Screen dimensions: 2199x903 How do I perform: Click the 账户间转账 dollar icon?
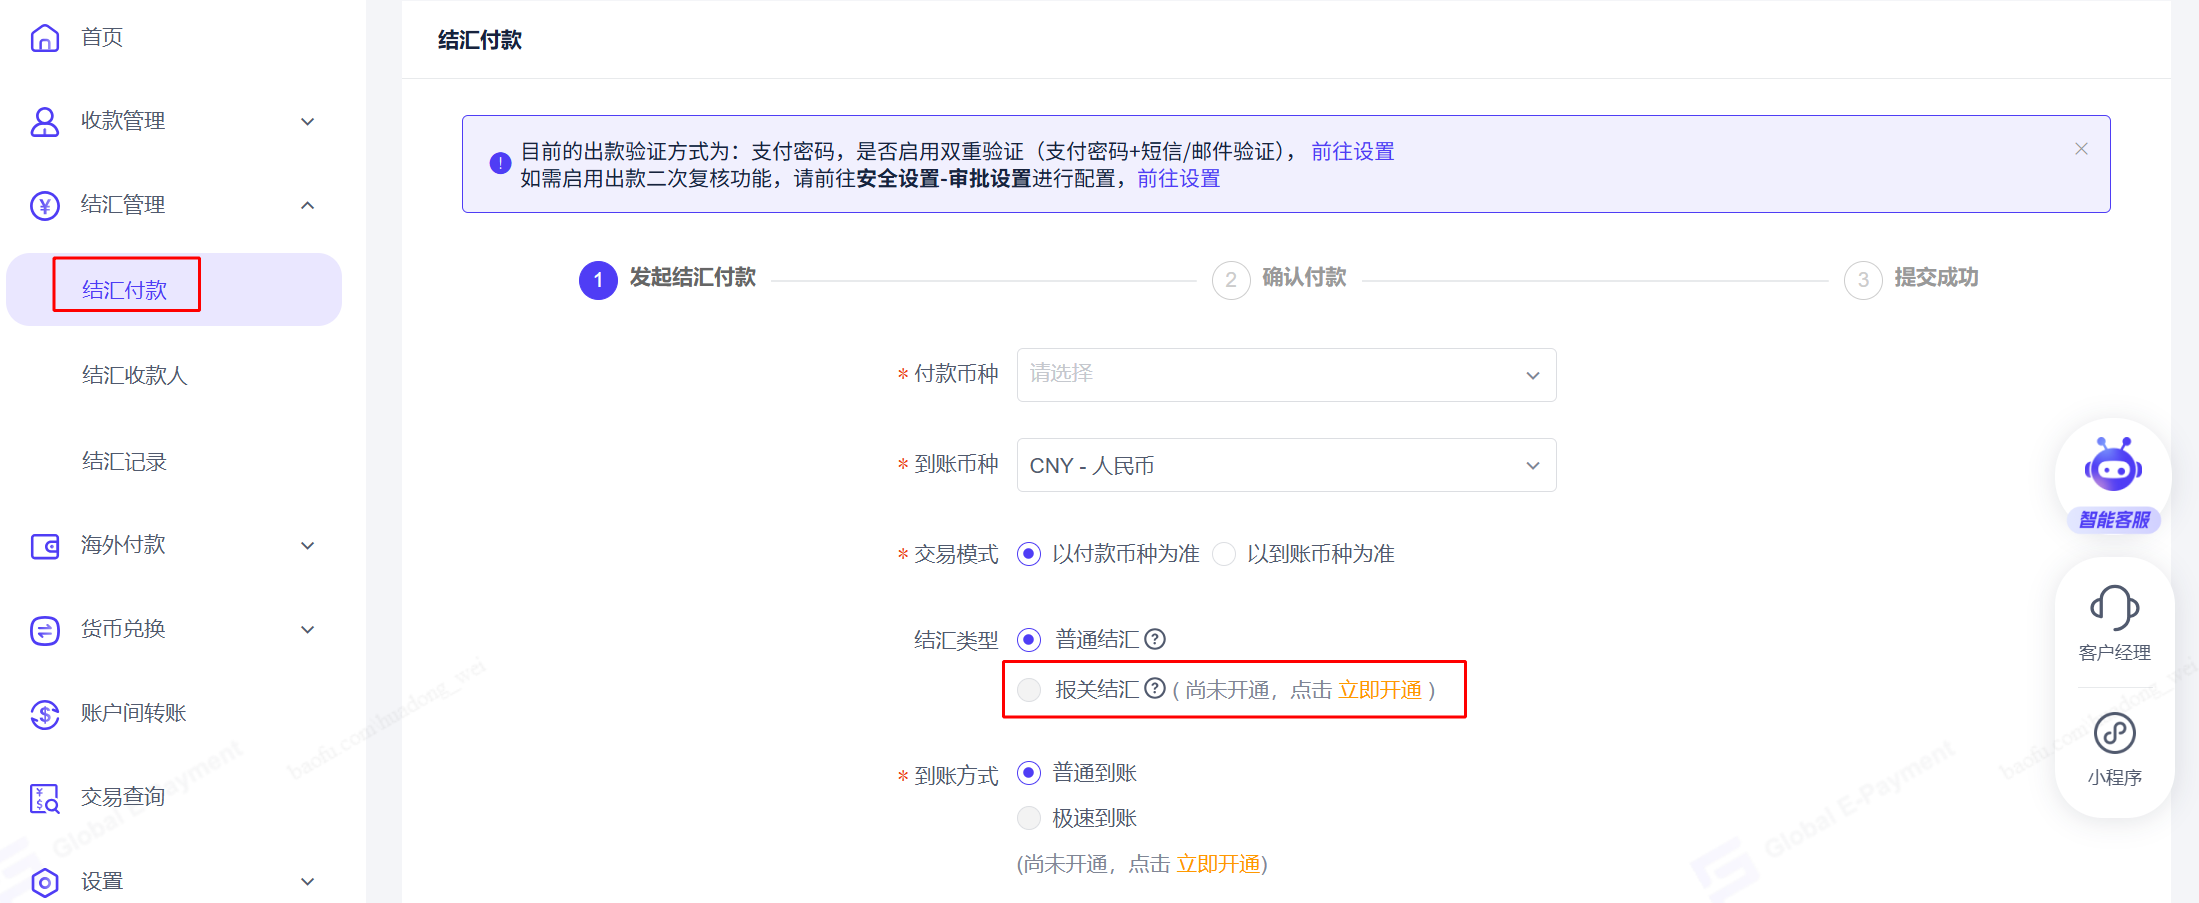click(x=45, y=714)
